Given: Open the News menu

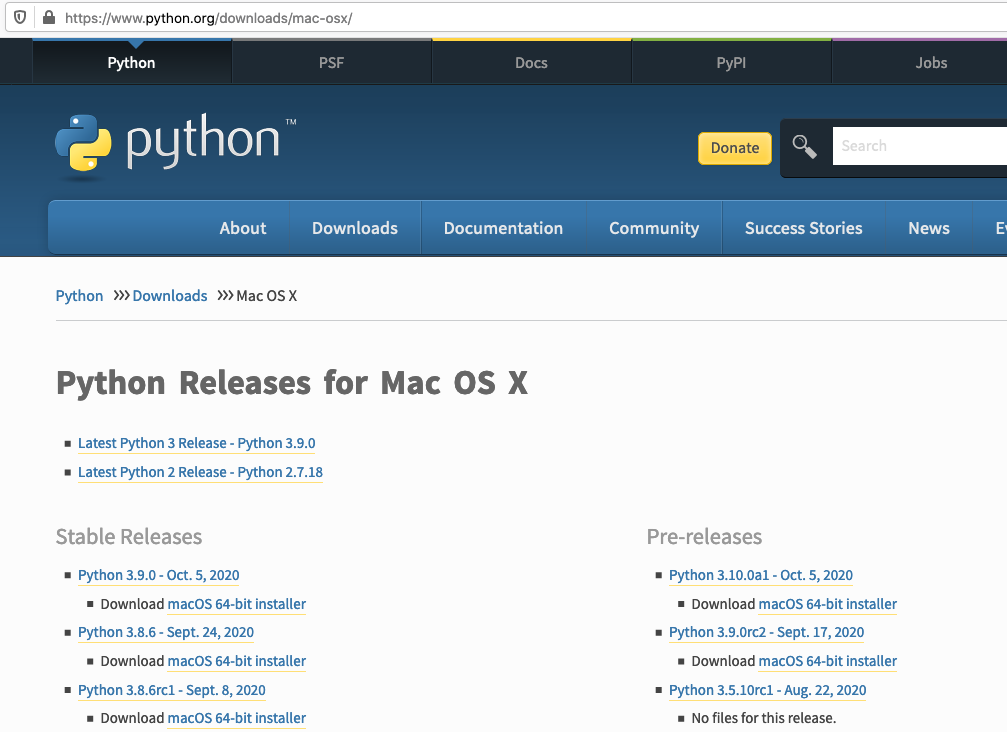Looking at the screenshot, I should pos(929,228).
